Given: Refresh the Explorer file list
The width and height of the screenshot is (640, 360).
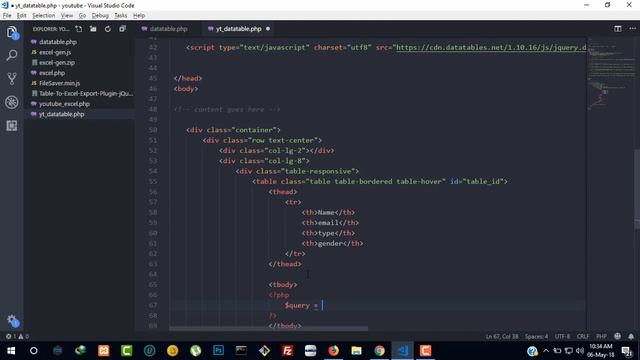Looking at the screenshot, I should point(108,29).
